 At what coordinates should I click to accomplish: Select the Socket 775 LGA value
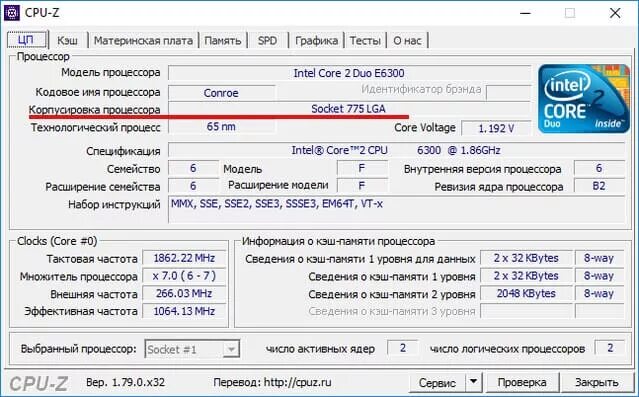pos(349,109)
